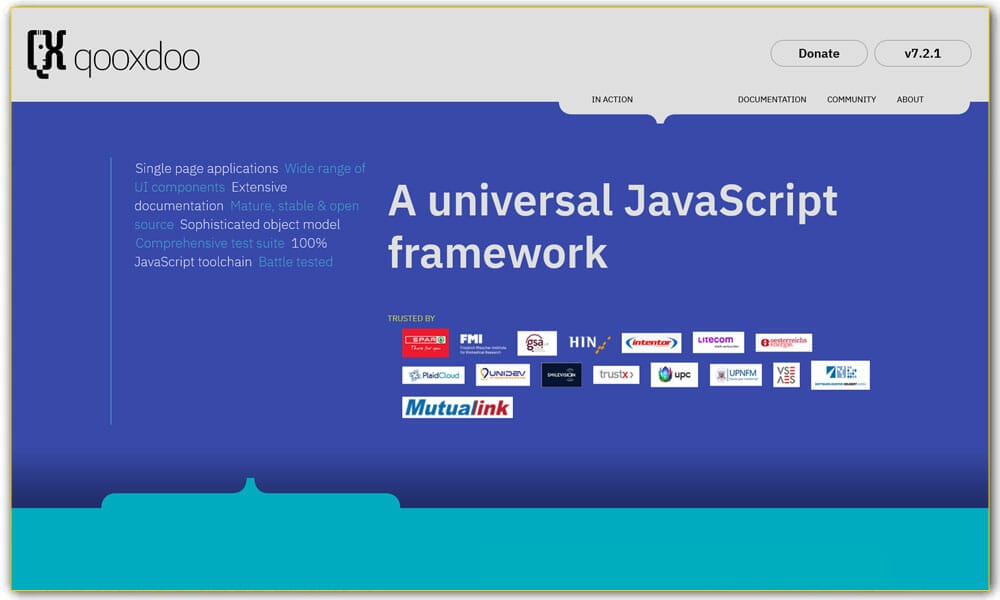Open the COMMUNITY section
1000x600 pixels.
click(851, 99)
